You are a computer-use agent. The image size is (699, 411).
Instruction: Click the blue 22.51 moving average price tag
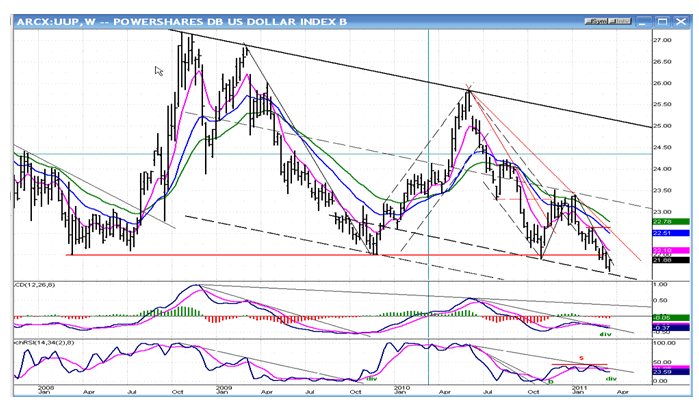point(670,233)
